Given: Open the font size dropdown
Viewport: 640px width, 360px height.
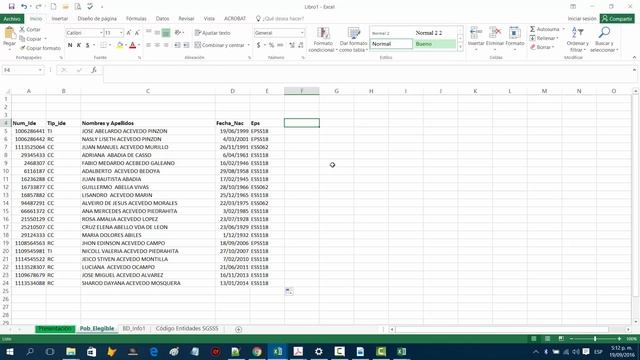Looking at the screenshot, I should click(121, 33).
